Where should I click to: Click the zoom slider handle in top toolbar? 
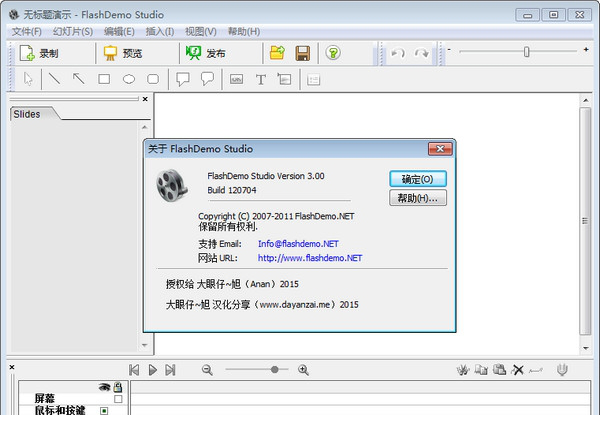coord(527,51)
